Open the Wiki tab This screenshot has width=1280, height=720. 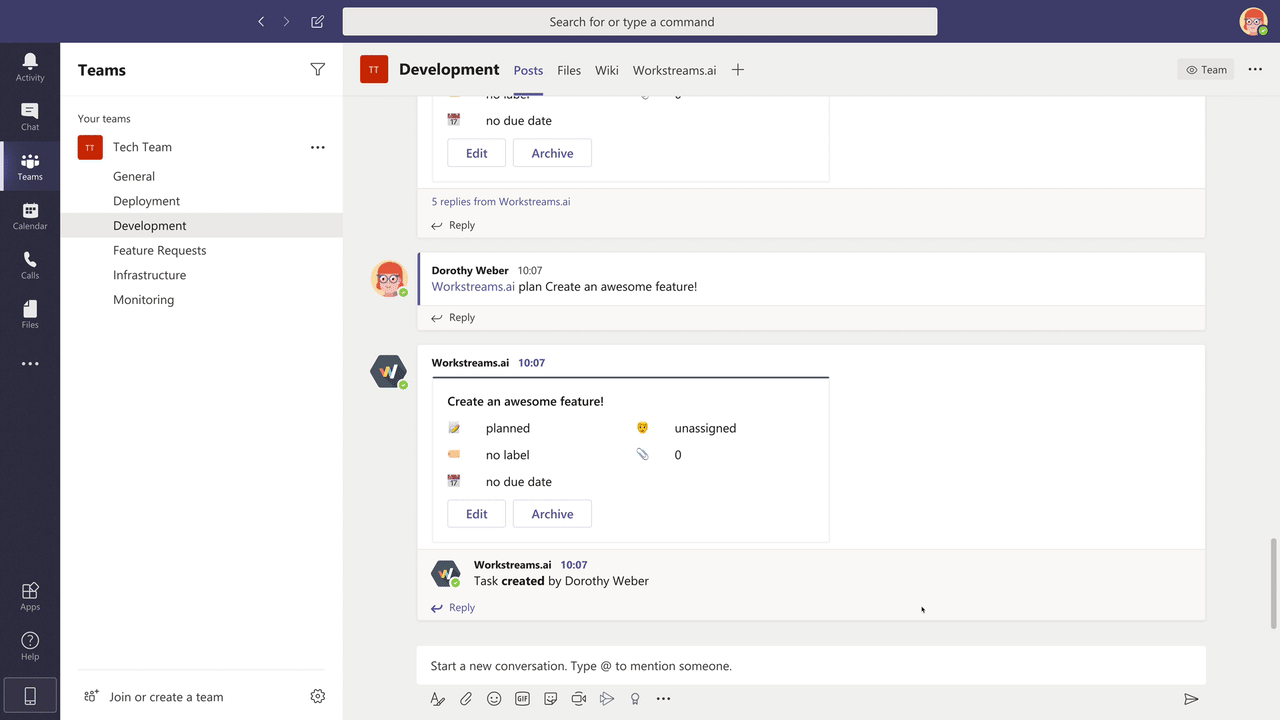tap(607, 70)
